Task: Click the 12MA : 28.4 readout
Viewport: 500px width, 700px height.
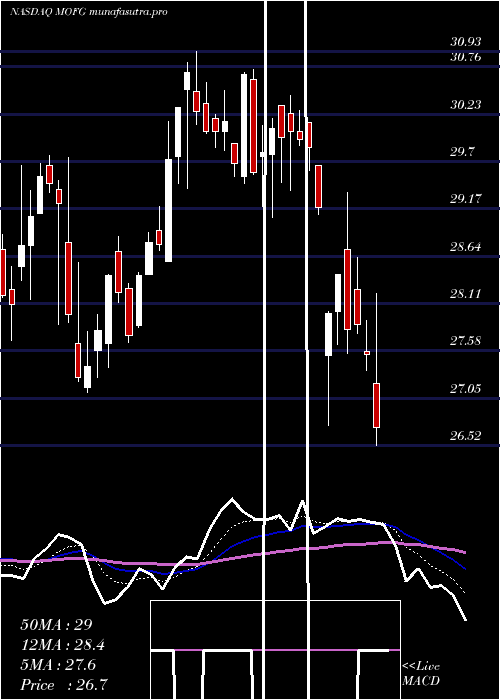Action: (65, 645)
